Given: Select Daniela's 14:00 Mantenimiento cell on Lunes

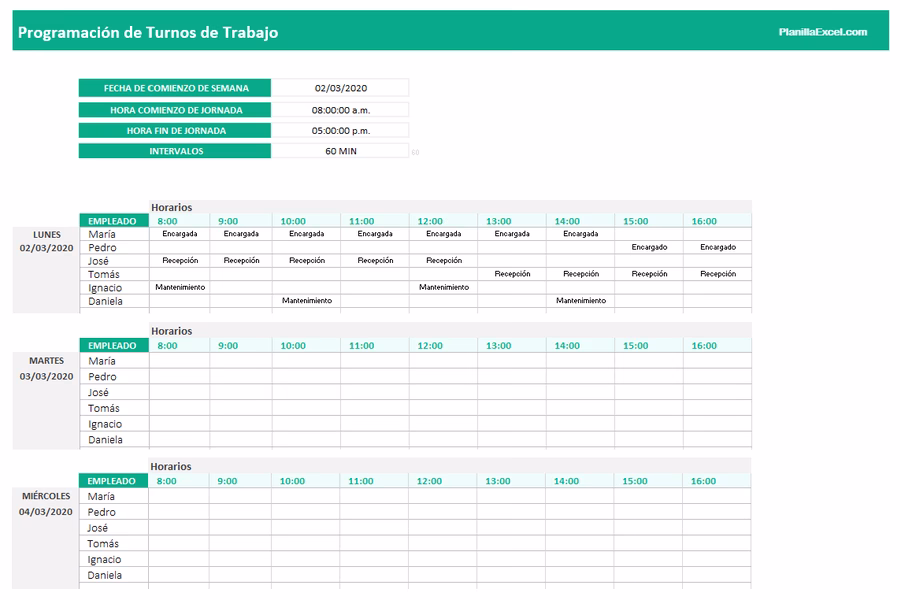Looking at the screenshot, I should (x=580, y=301).
